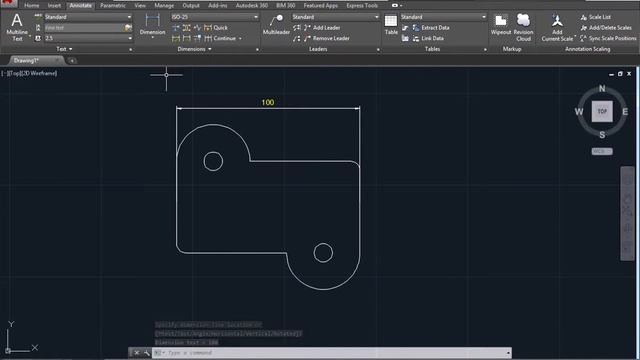Open the Manage ribbon tab
640x360 pixels.
pos(164,6)
